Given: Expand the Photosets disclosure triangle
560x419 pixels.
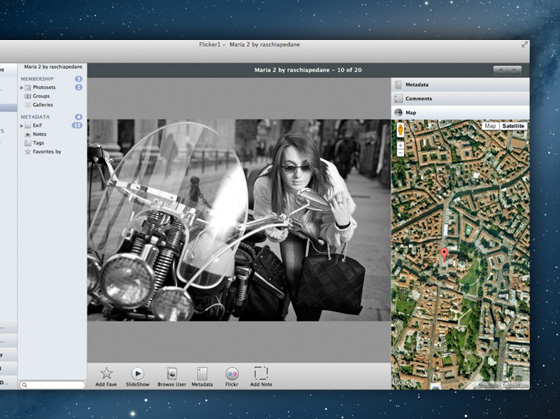Looking at the screenshot, I should coord(22,88).
